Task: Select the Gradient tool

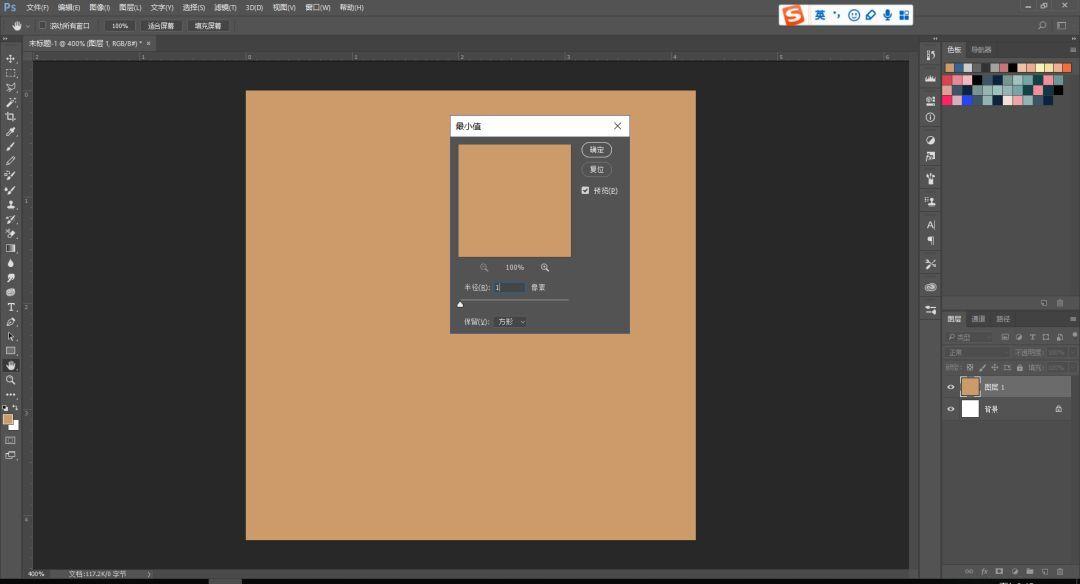Action: 10,248
